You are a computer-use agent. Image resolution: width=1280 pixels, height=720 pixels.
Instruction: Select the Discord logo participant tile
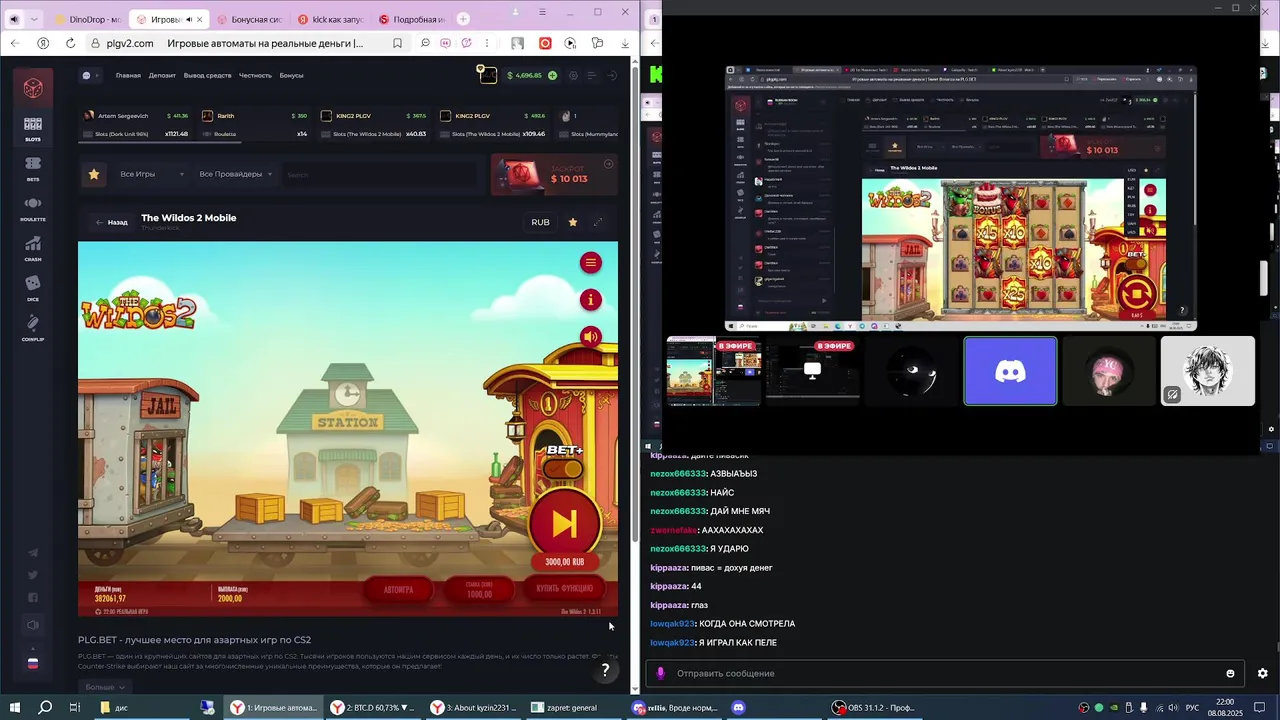pos(1010,371)
